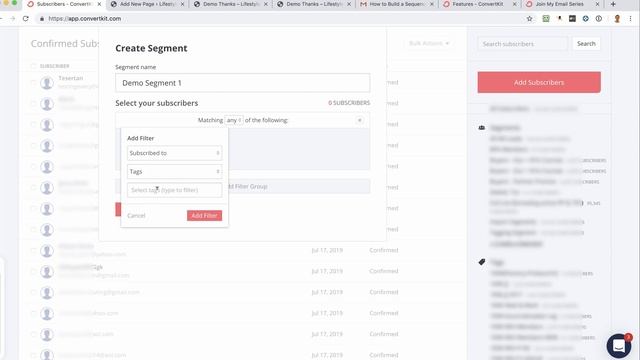Close the Features - ConvertKit tab

[x=514, y=4]
